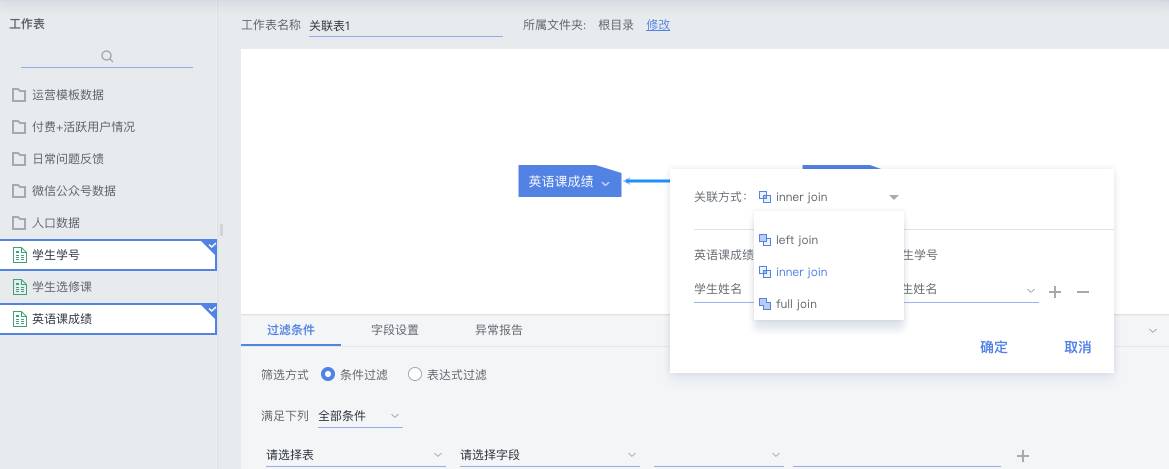Switch to the 字段设置 tab

(x=394, y=330)
